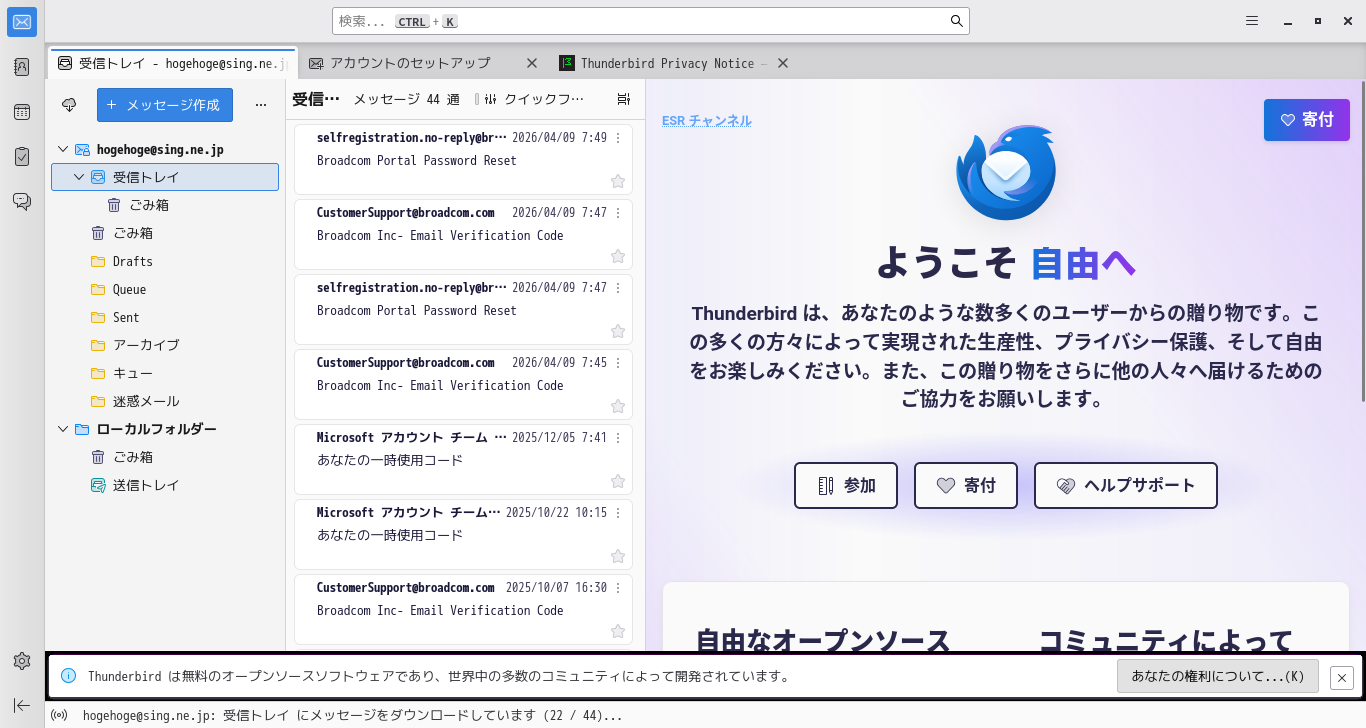Collapse the hogehoge@sing.ne.jp account tree

tap(64, 149)
